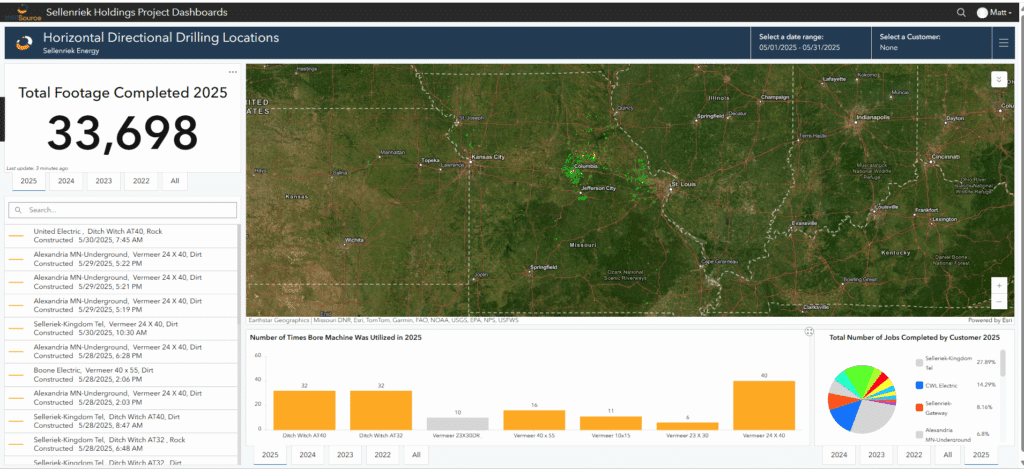Select the Alexandria entry dated 5/29/2025, 5:22 PM
Image resolution: width=1024 pixels, height=469 pixels.
pos(123,259)
